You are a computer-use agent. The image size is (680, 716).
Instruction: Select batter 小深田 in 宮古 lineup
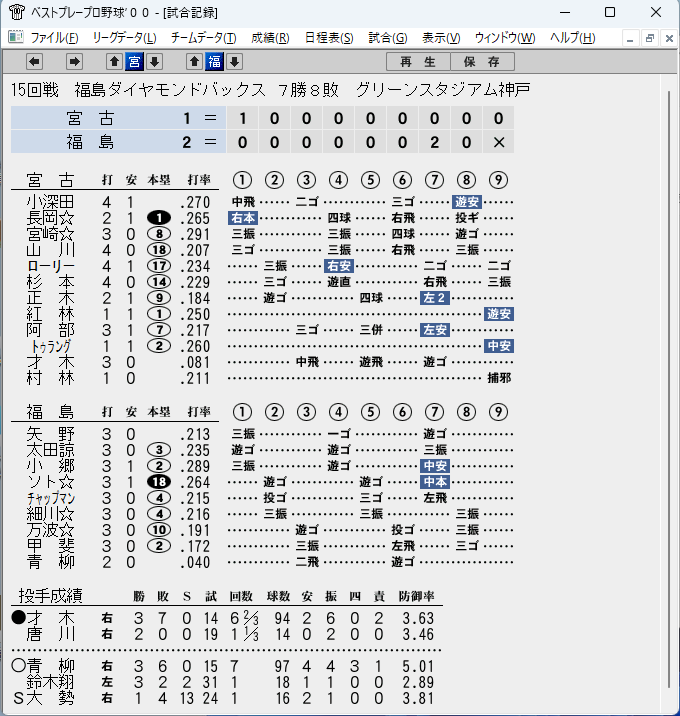(x=50, y=202)
